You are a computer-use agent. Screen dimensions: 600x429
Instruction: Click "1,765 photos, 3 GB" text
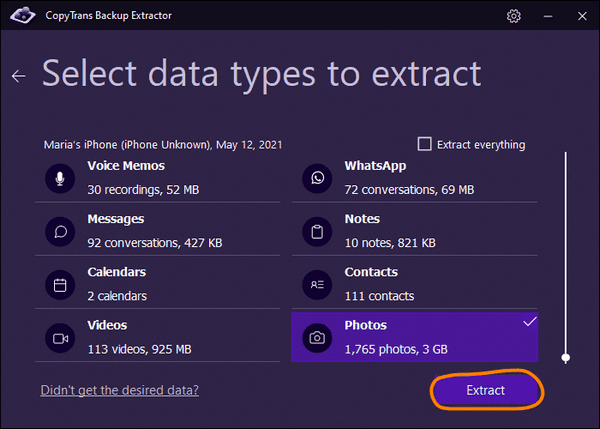(396, 349)
